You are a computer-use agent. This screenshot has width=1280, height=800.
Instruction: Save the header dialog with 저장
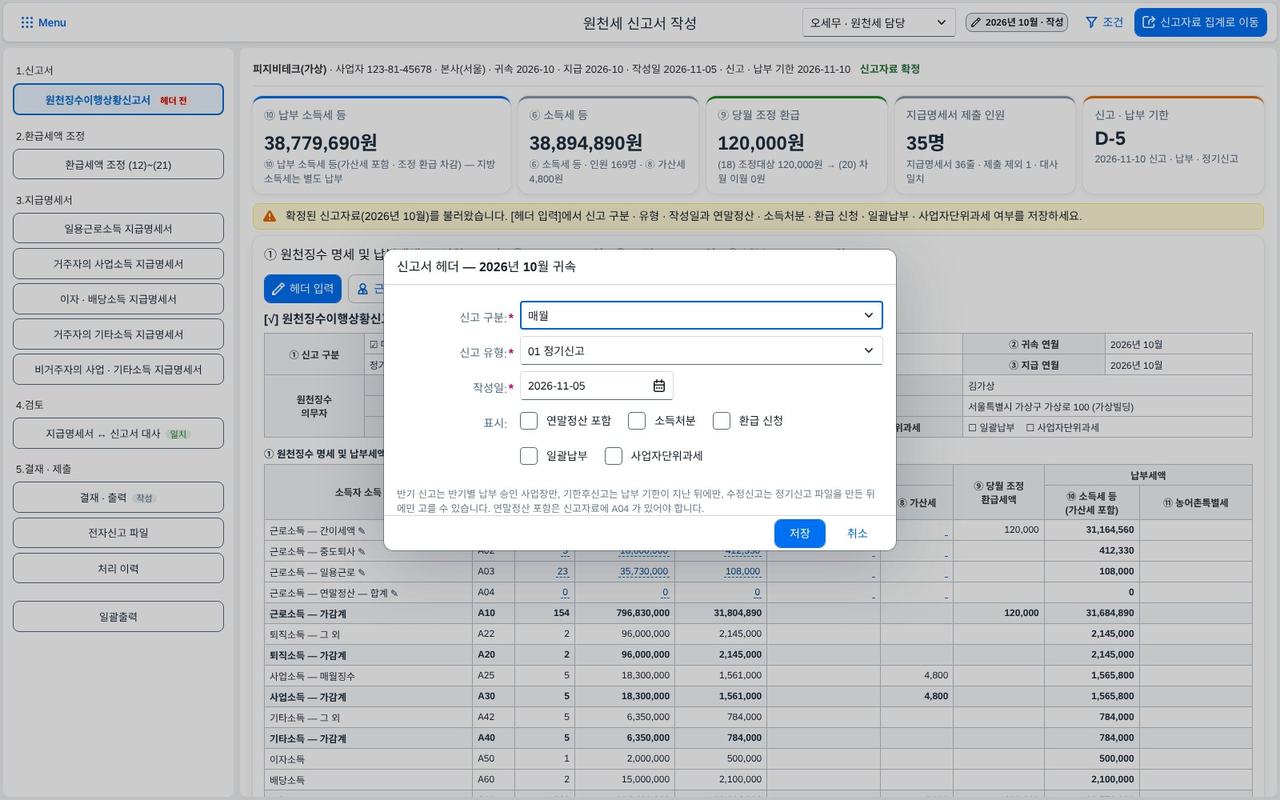tap(800, 533)
